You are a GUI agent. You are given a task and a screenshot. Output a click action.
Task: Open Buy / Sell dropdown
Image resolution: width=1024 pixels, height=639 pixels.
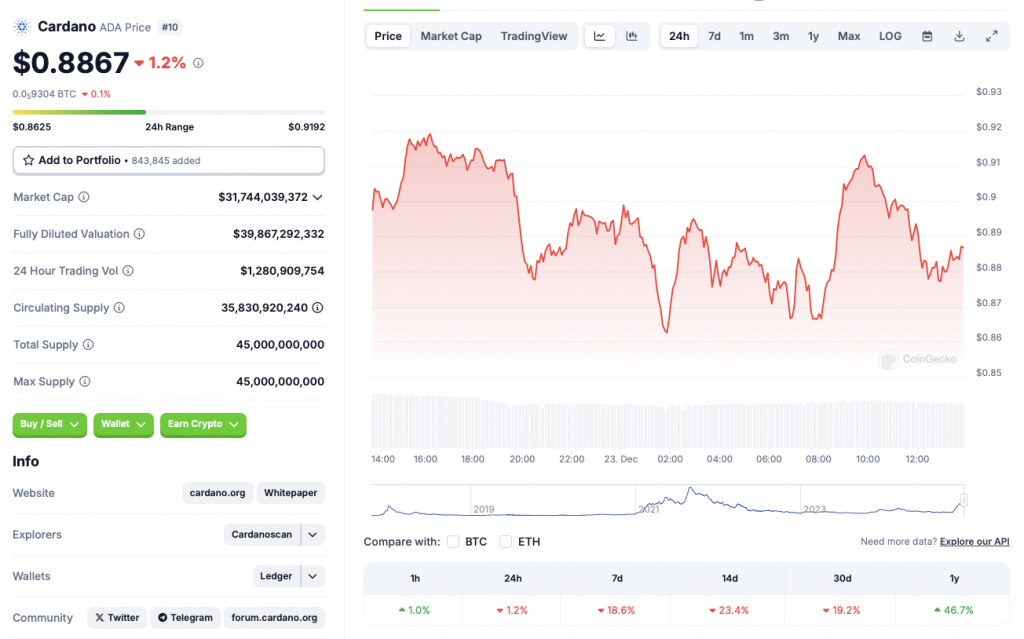coord(50,425)
